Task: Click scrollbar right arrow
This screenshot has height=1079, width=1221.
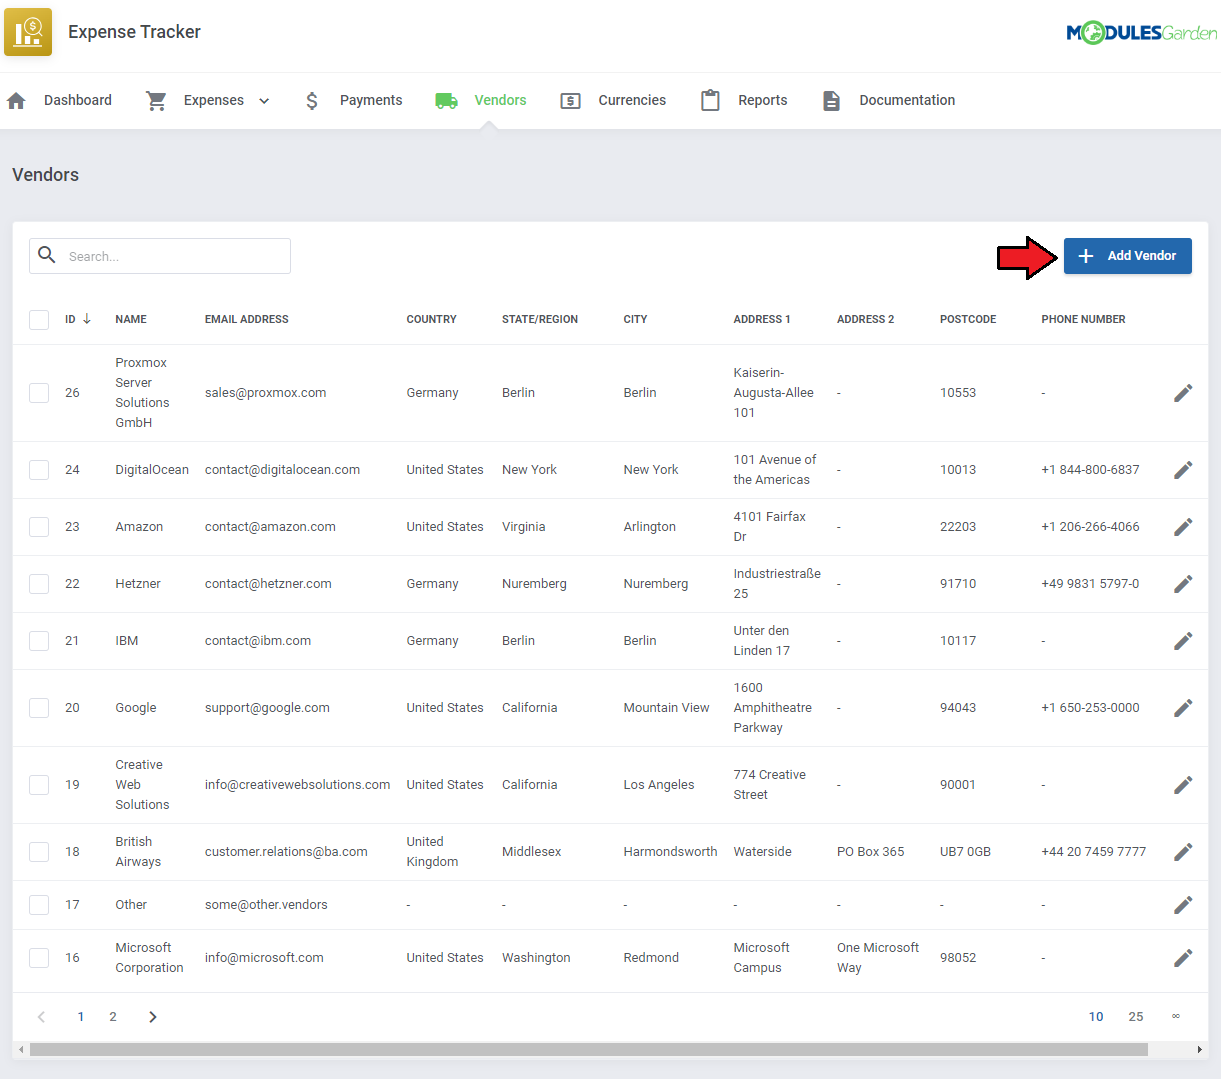Action: pos(1199,1050)
